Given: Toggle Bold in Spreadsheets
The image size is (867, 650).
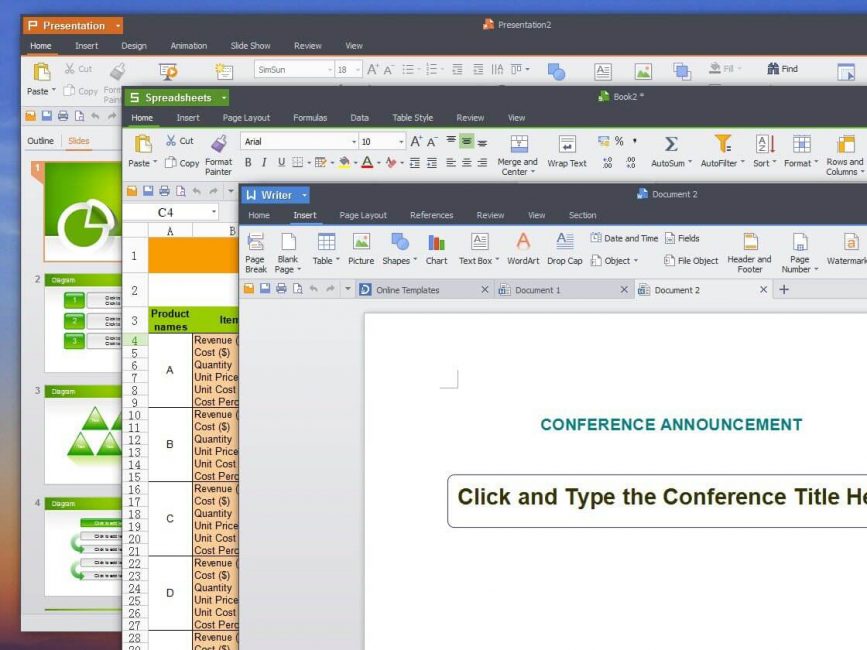Looking at the screenshot, I should (248, 162).
